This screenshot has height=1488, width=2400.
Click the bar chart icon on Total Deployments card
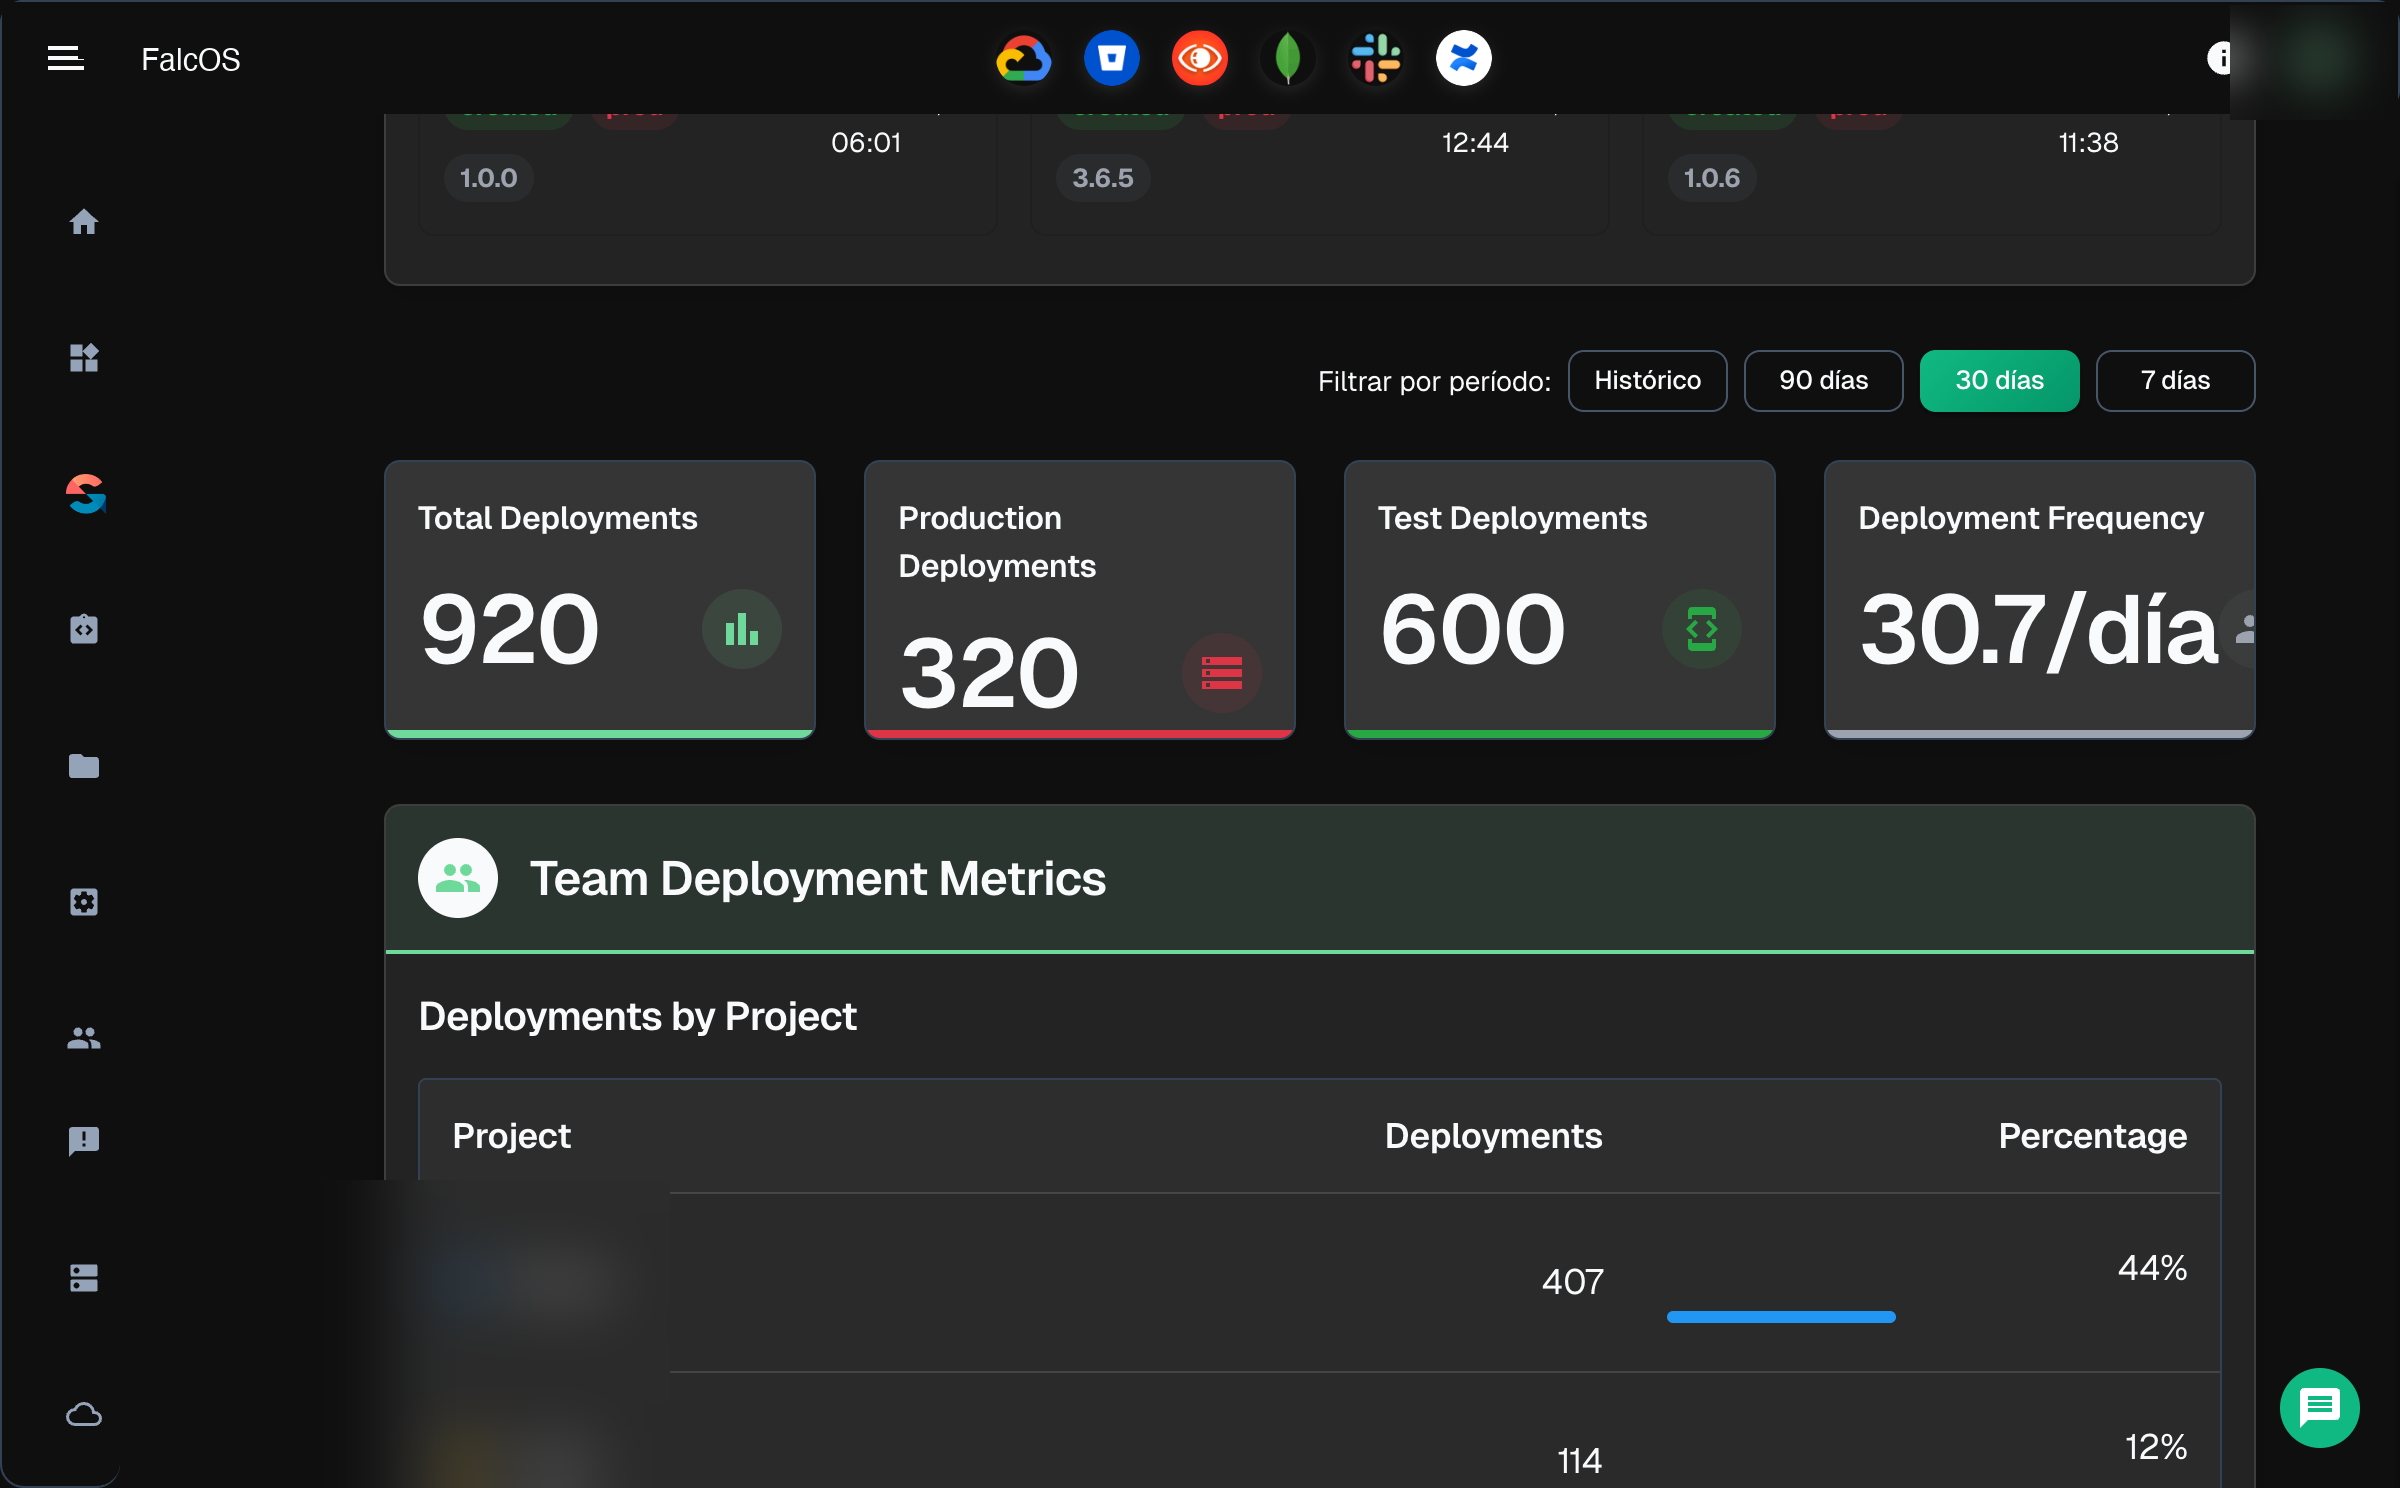742,629
